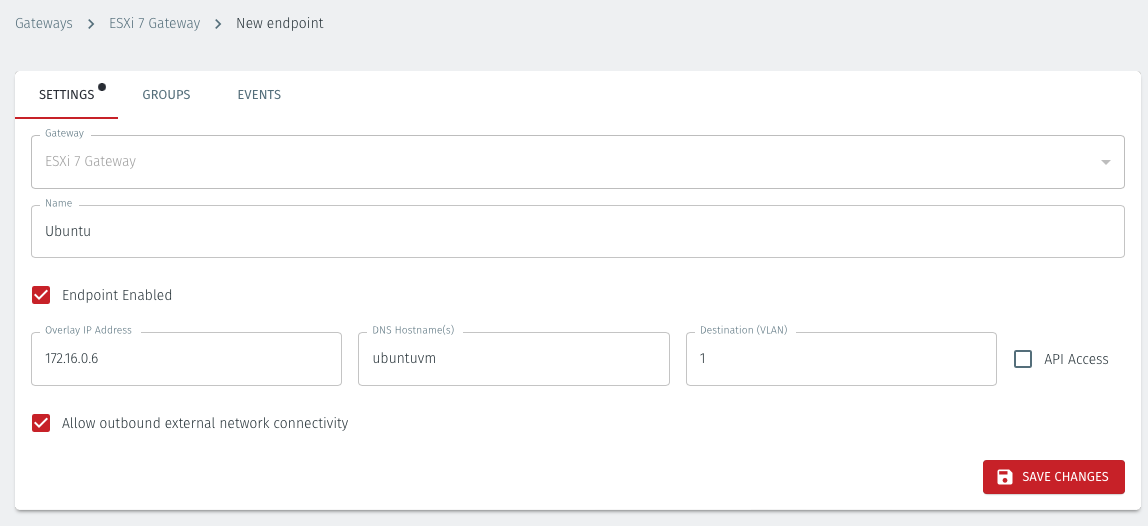Click the Gateway dropdown arrow
Viewport: 1148px width, 526px height.
1105,162
